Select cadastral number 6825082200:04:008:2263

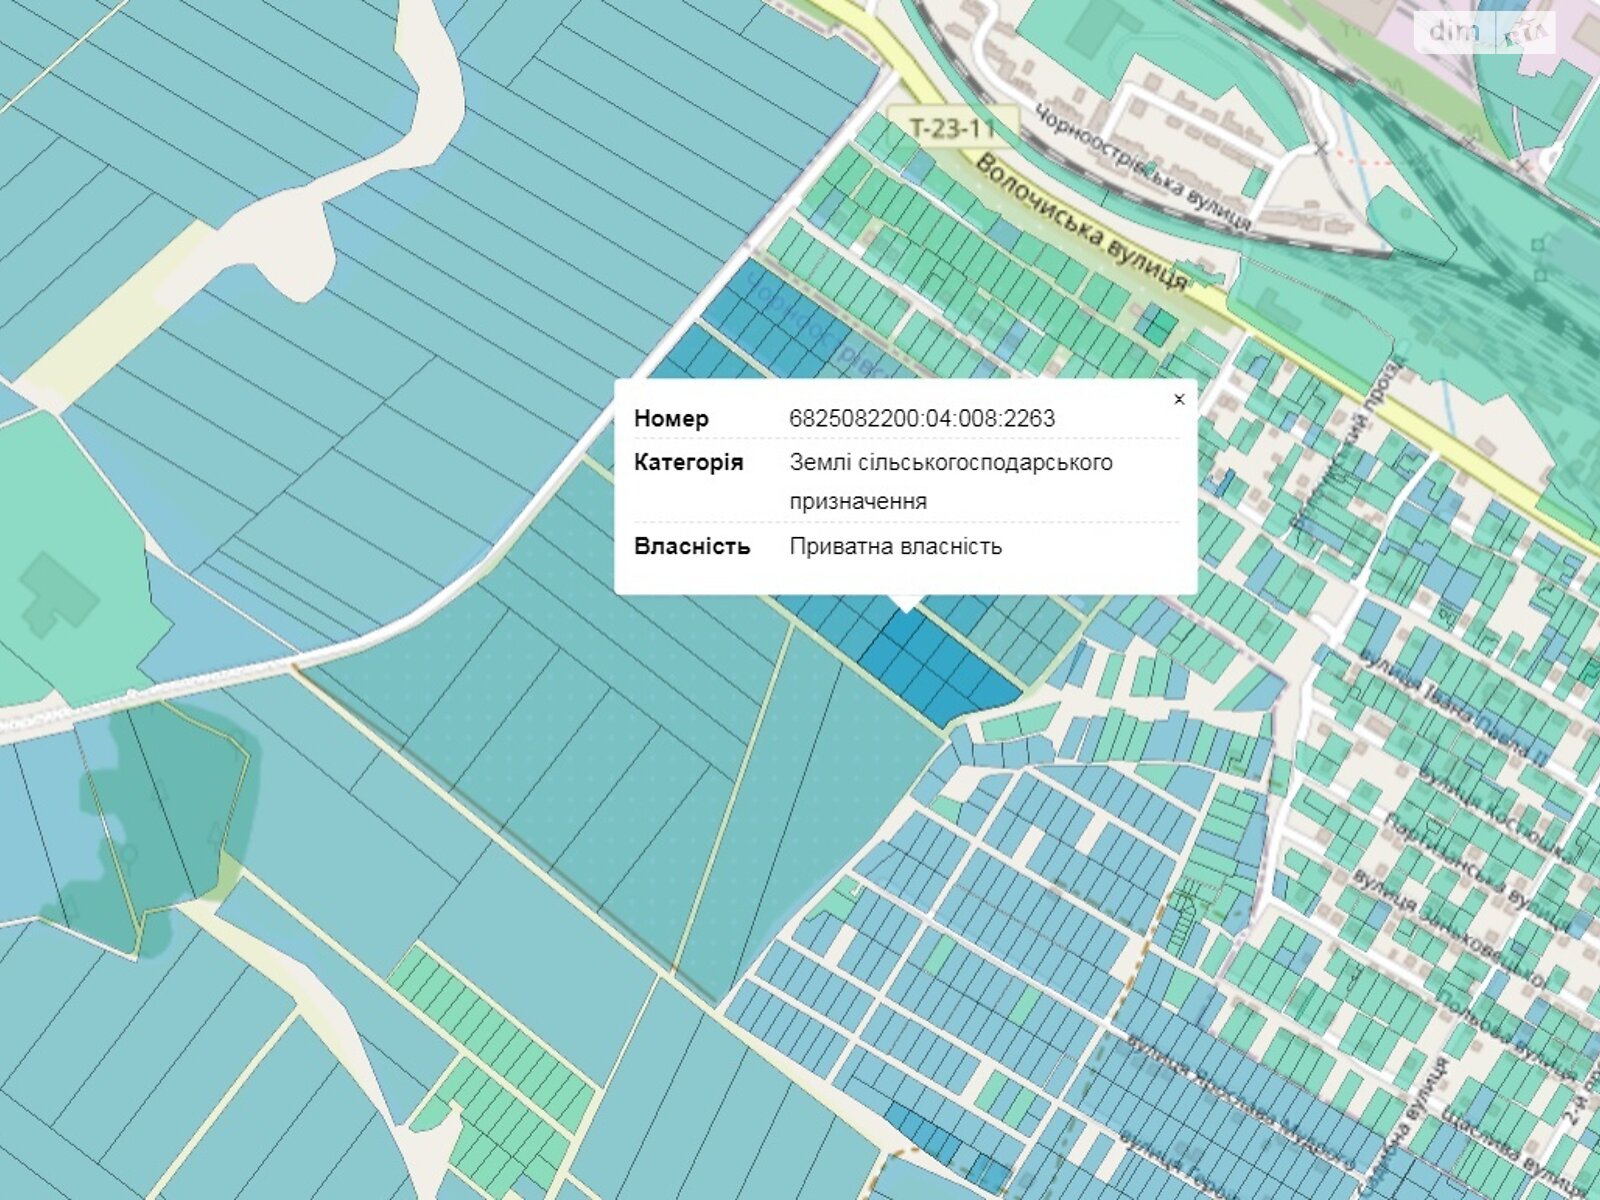(922, 418)
